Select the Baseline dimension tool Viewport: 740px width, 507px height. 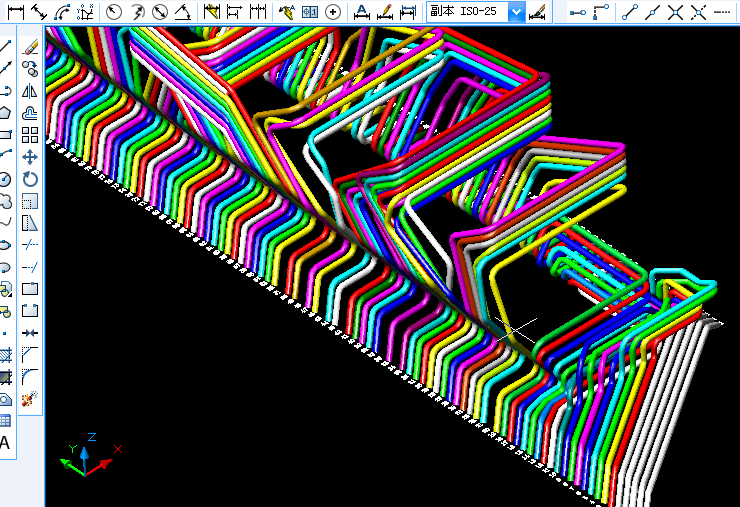tap(235, 11)
